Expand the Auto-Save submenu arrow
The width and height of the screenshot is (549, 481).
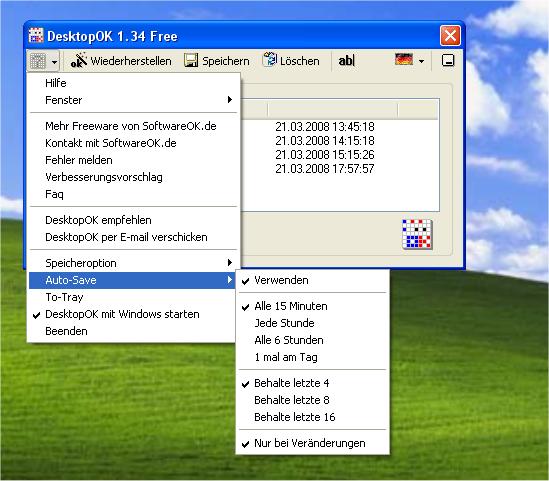pyautogui.click(x=230, y=280)
